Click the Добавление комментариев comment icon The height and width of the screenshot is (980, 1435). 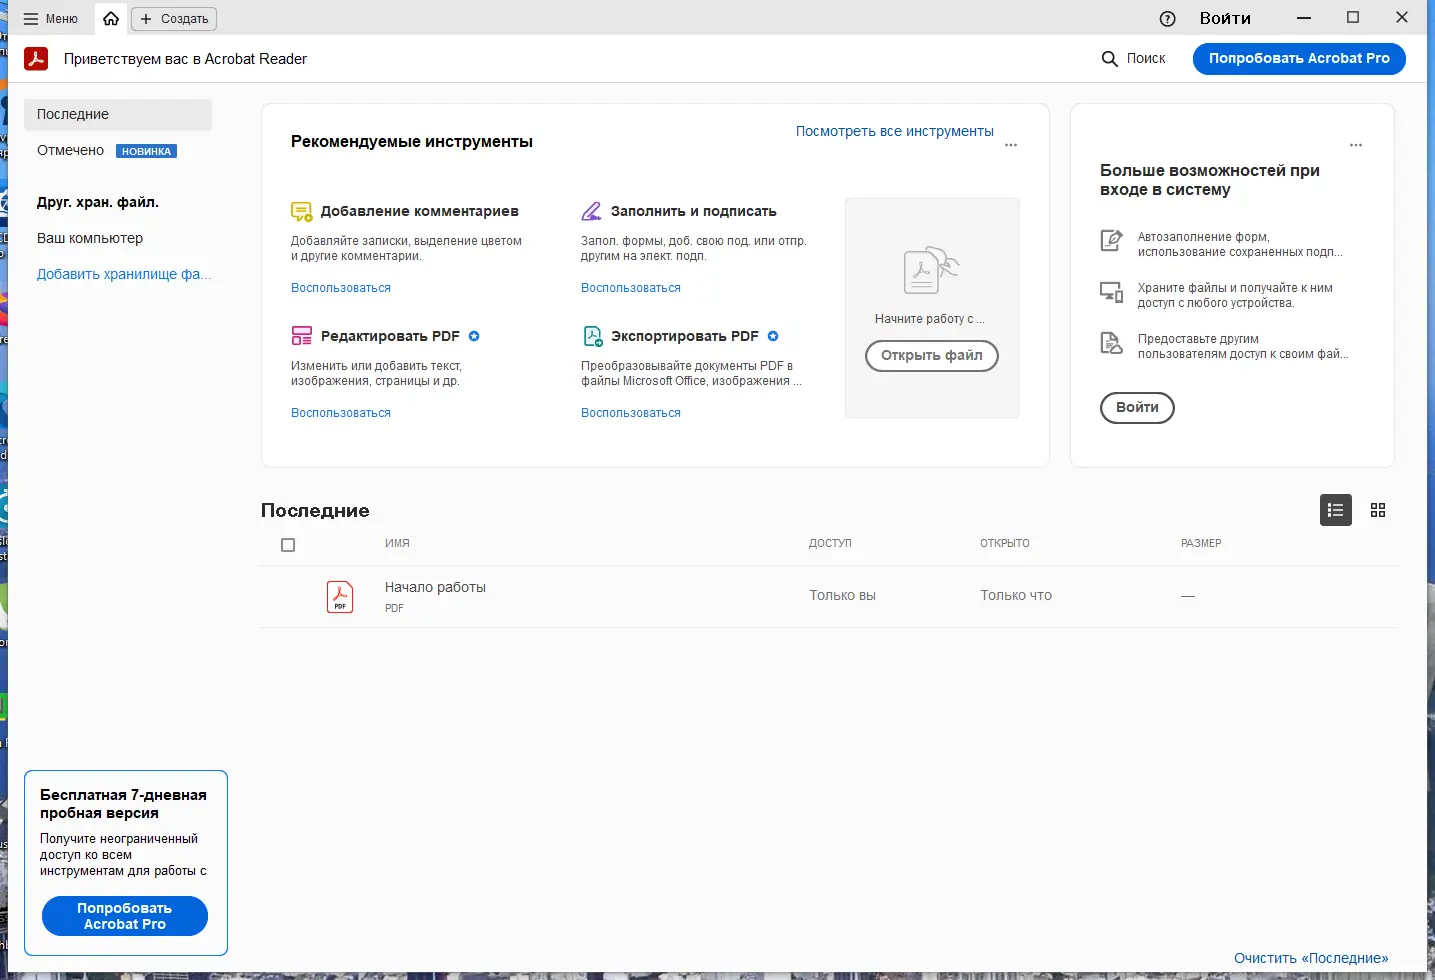click(301, 211)
